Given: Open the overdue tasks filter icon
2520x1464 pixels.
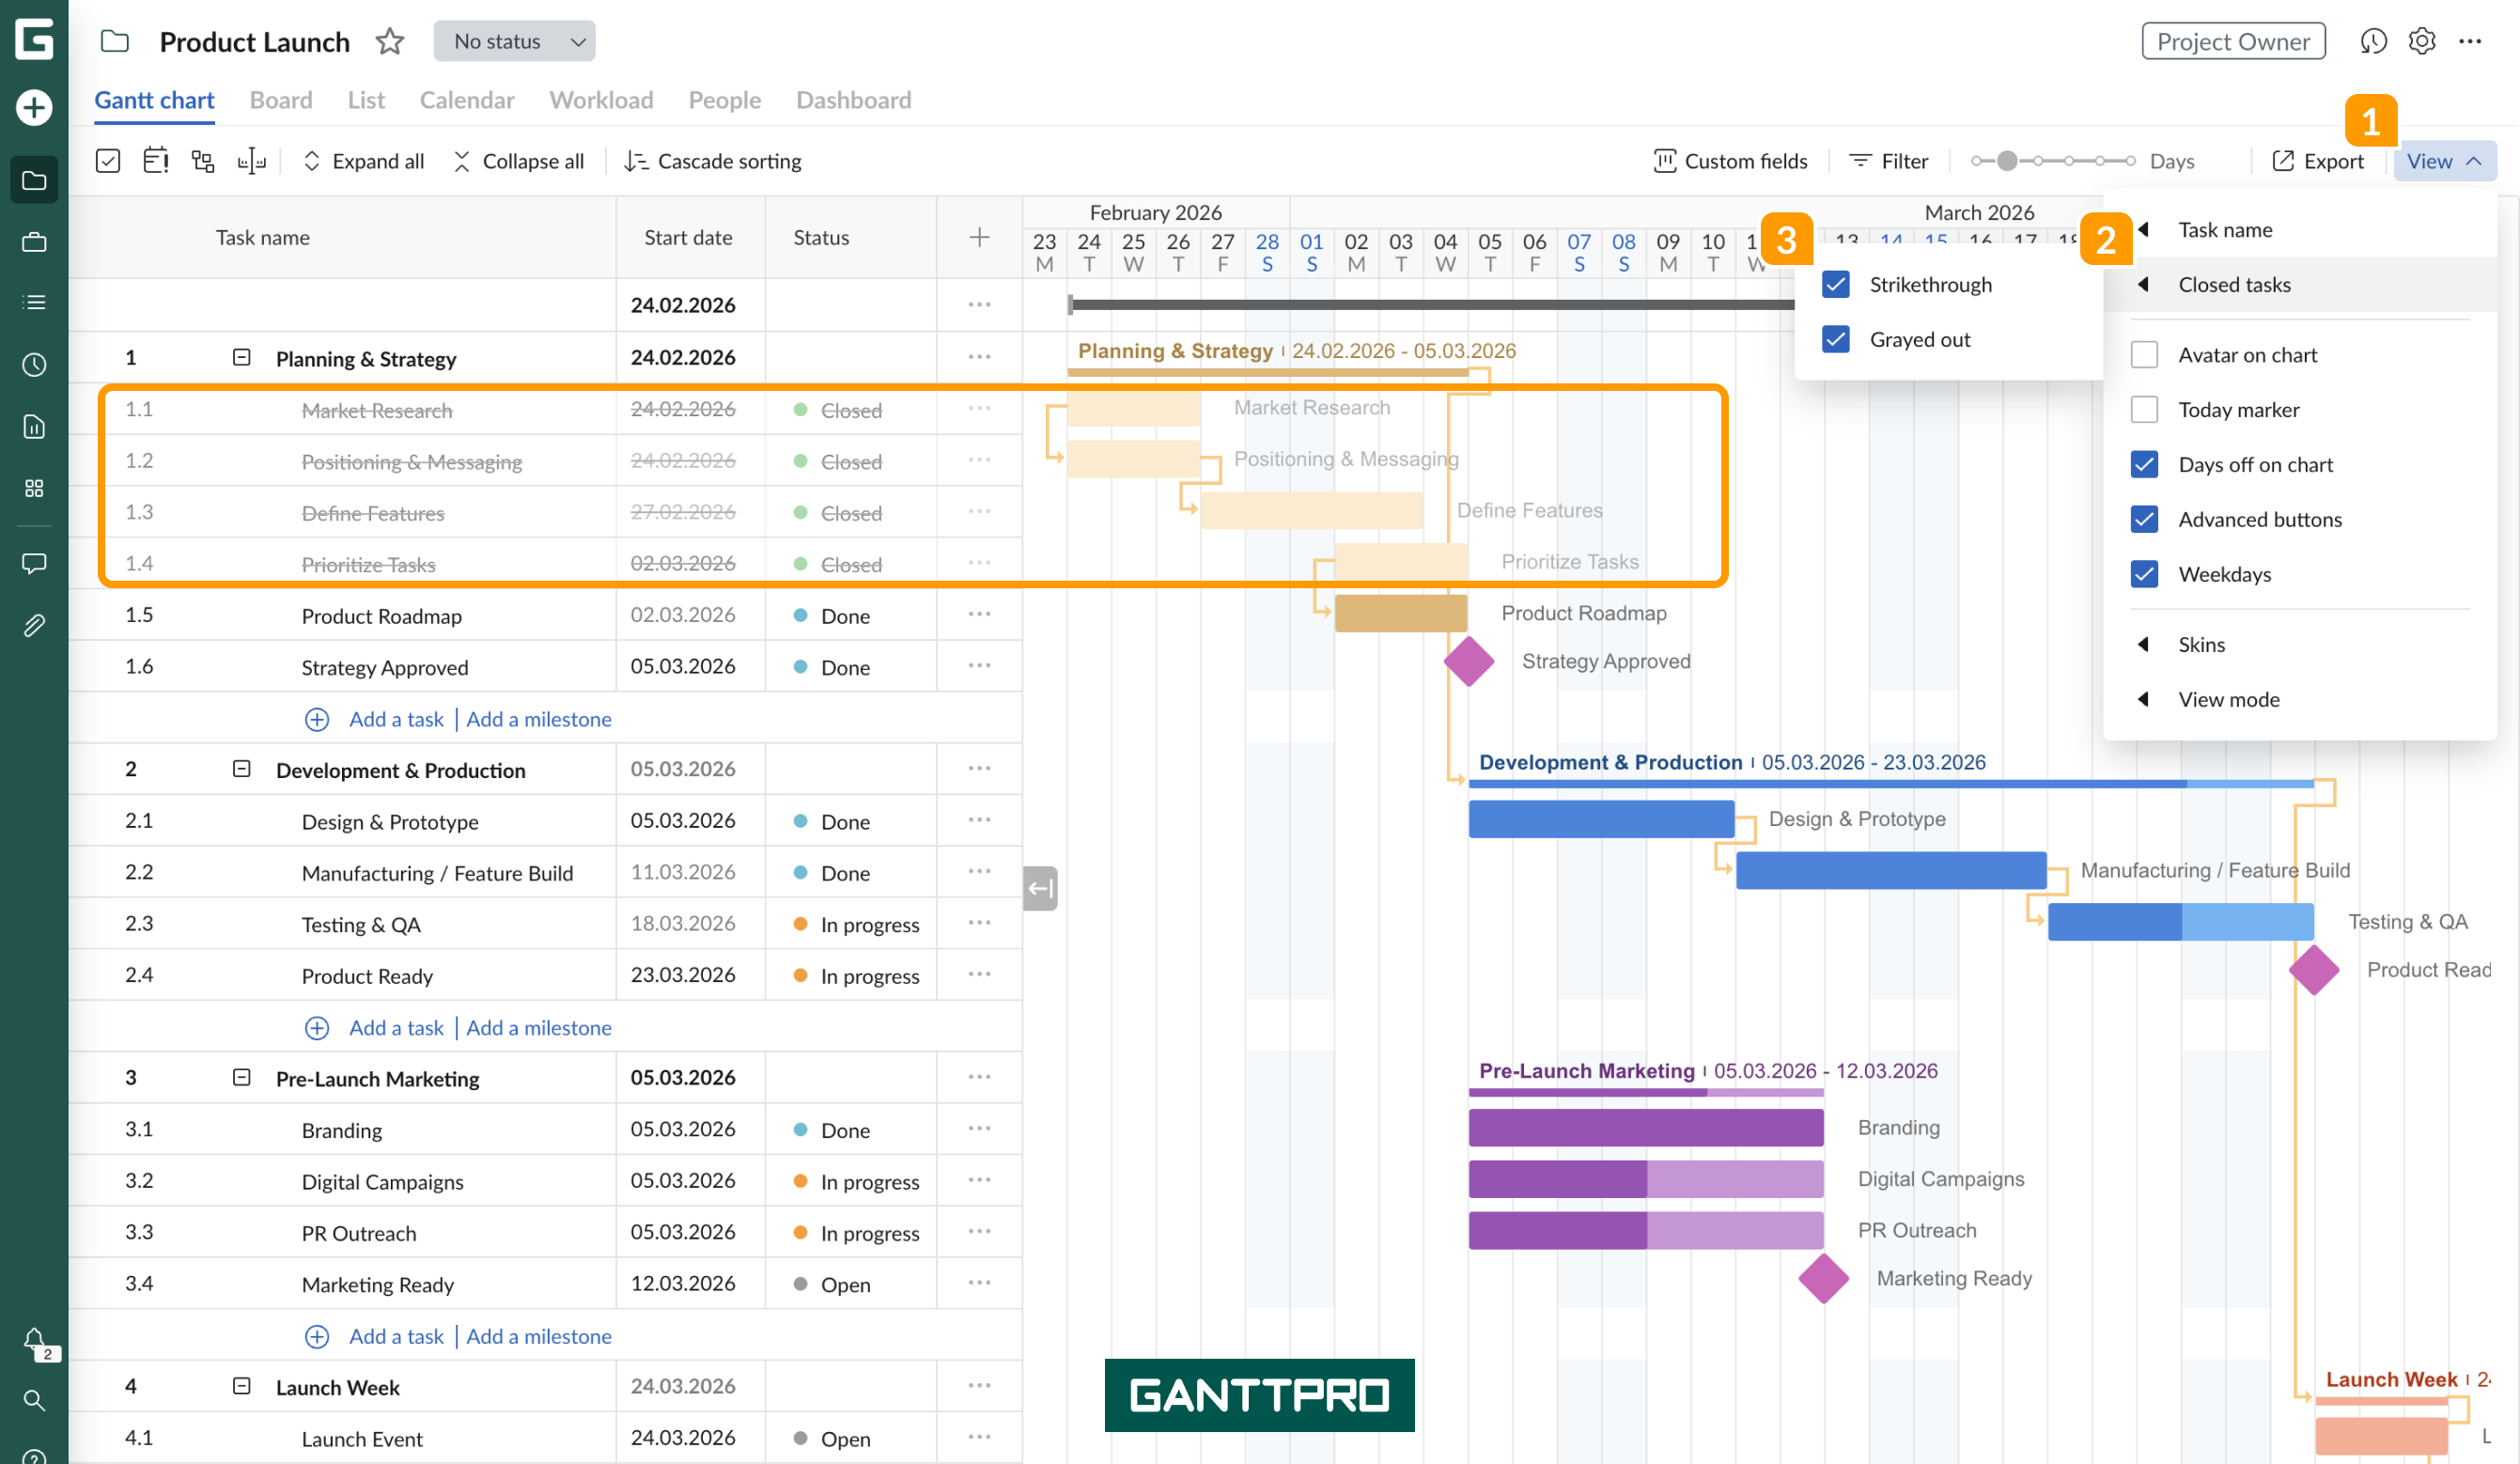Looking at the screenshot, I should (x=155, y=160).
